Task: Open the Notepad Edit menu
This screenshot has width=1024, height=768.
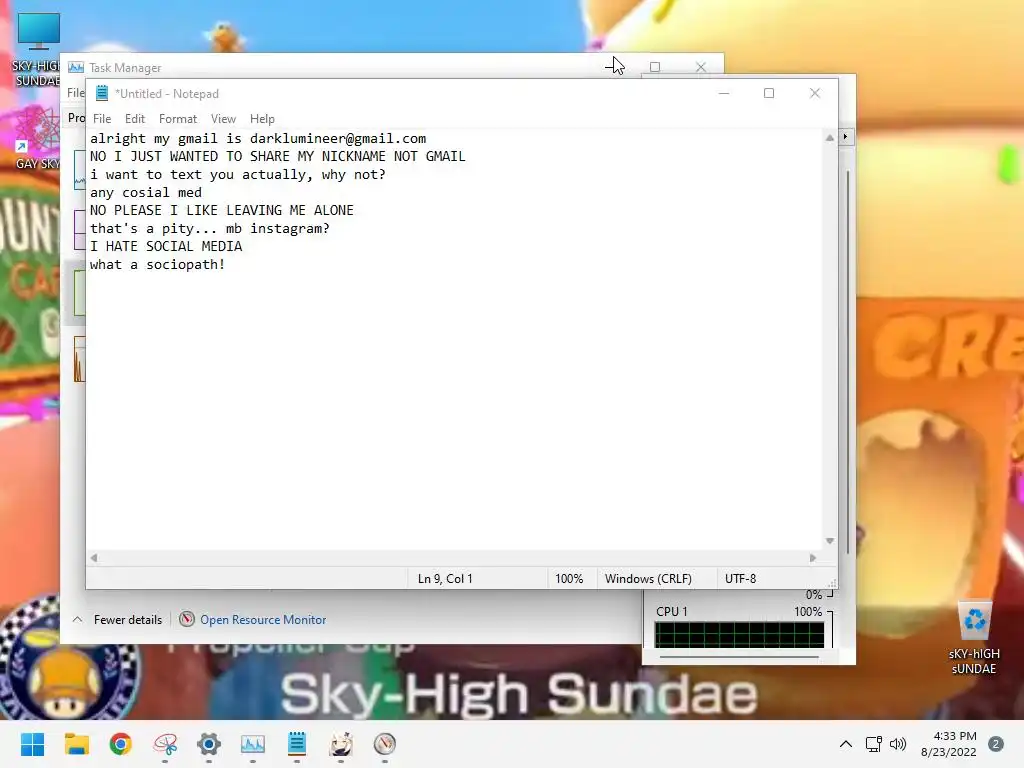Action: (x=135, y=119)
